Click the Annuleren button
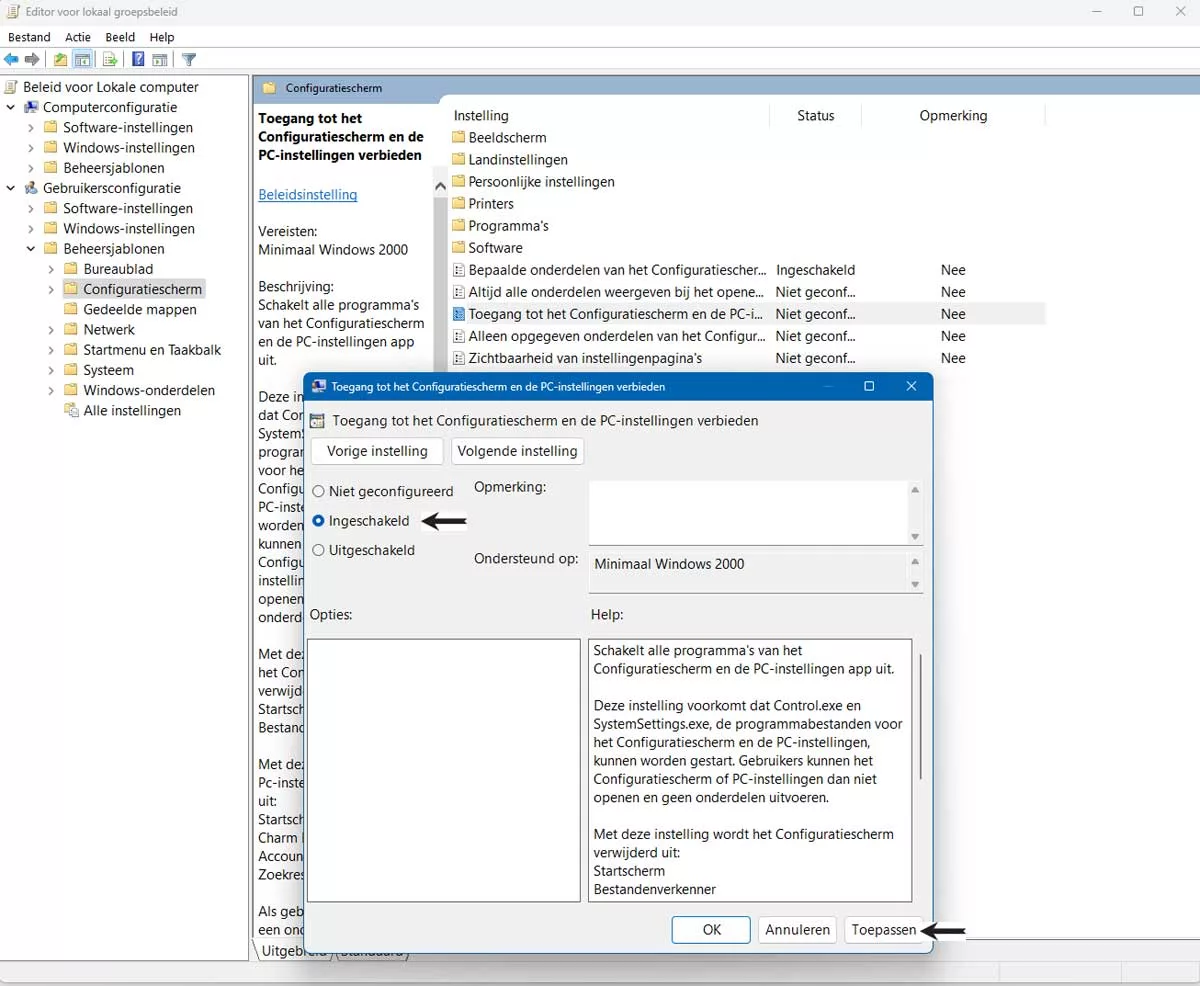The width and height of the screenshot is (1200, 986). (797, 929)
